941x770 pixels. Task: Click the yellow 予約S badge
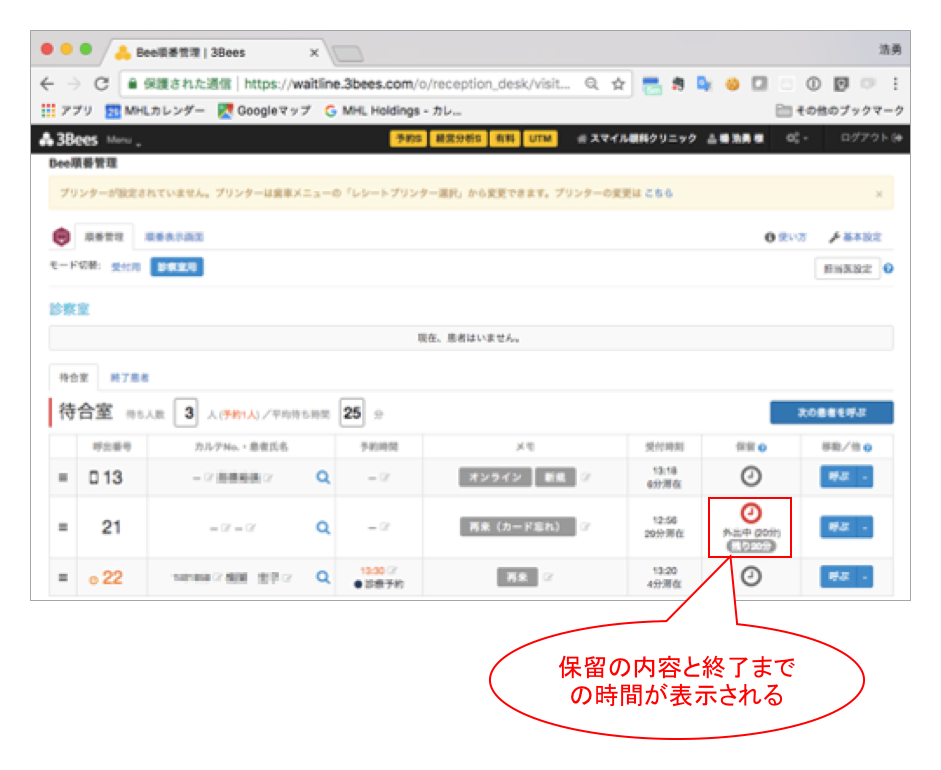pos(408,139)
